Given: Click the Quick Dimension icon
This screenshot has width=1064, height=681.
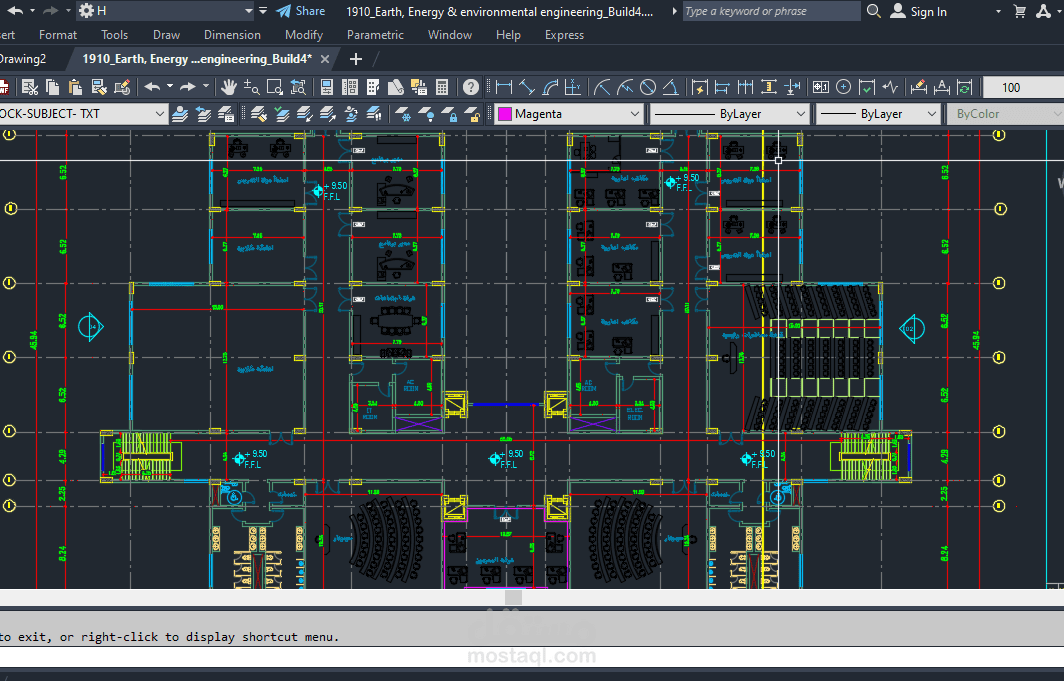Looking at the screenshot, I should pyautogui.click(x=699, y=87).
